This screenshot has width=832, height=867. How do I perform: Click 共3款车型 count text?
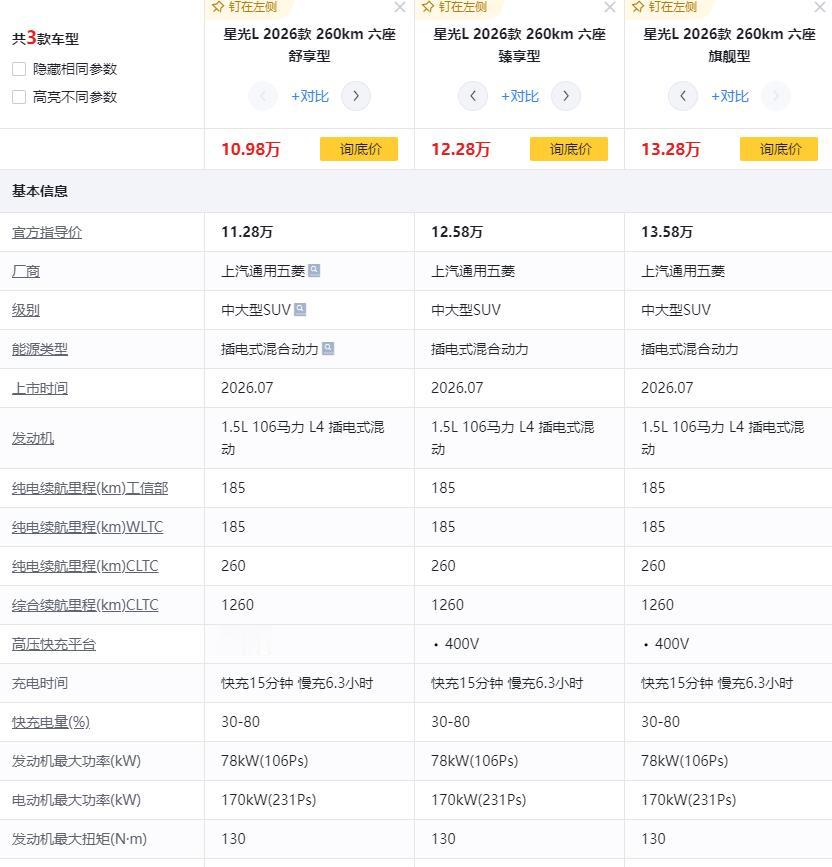(45, 38)
